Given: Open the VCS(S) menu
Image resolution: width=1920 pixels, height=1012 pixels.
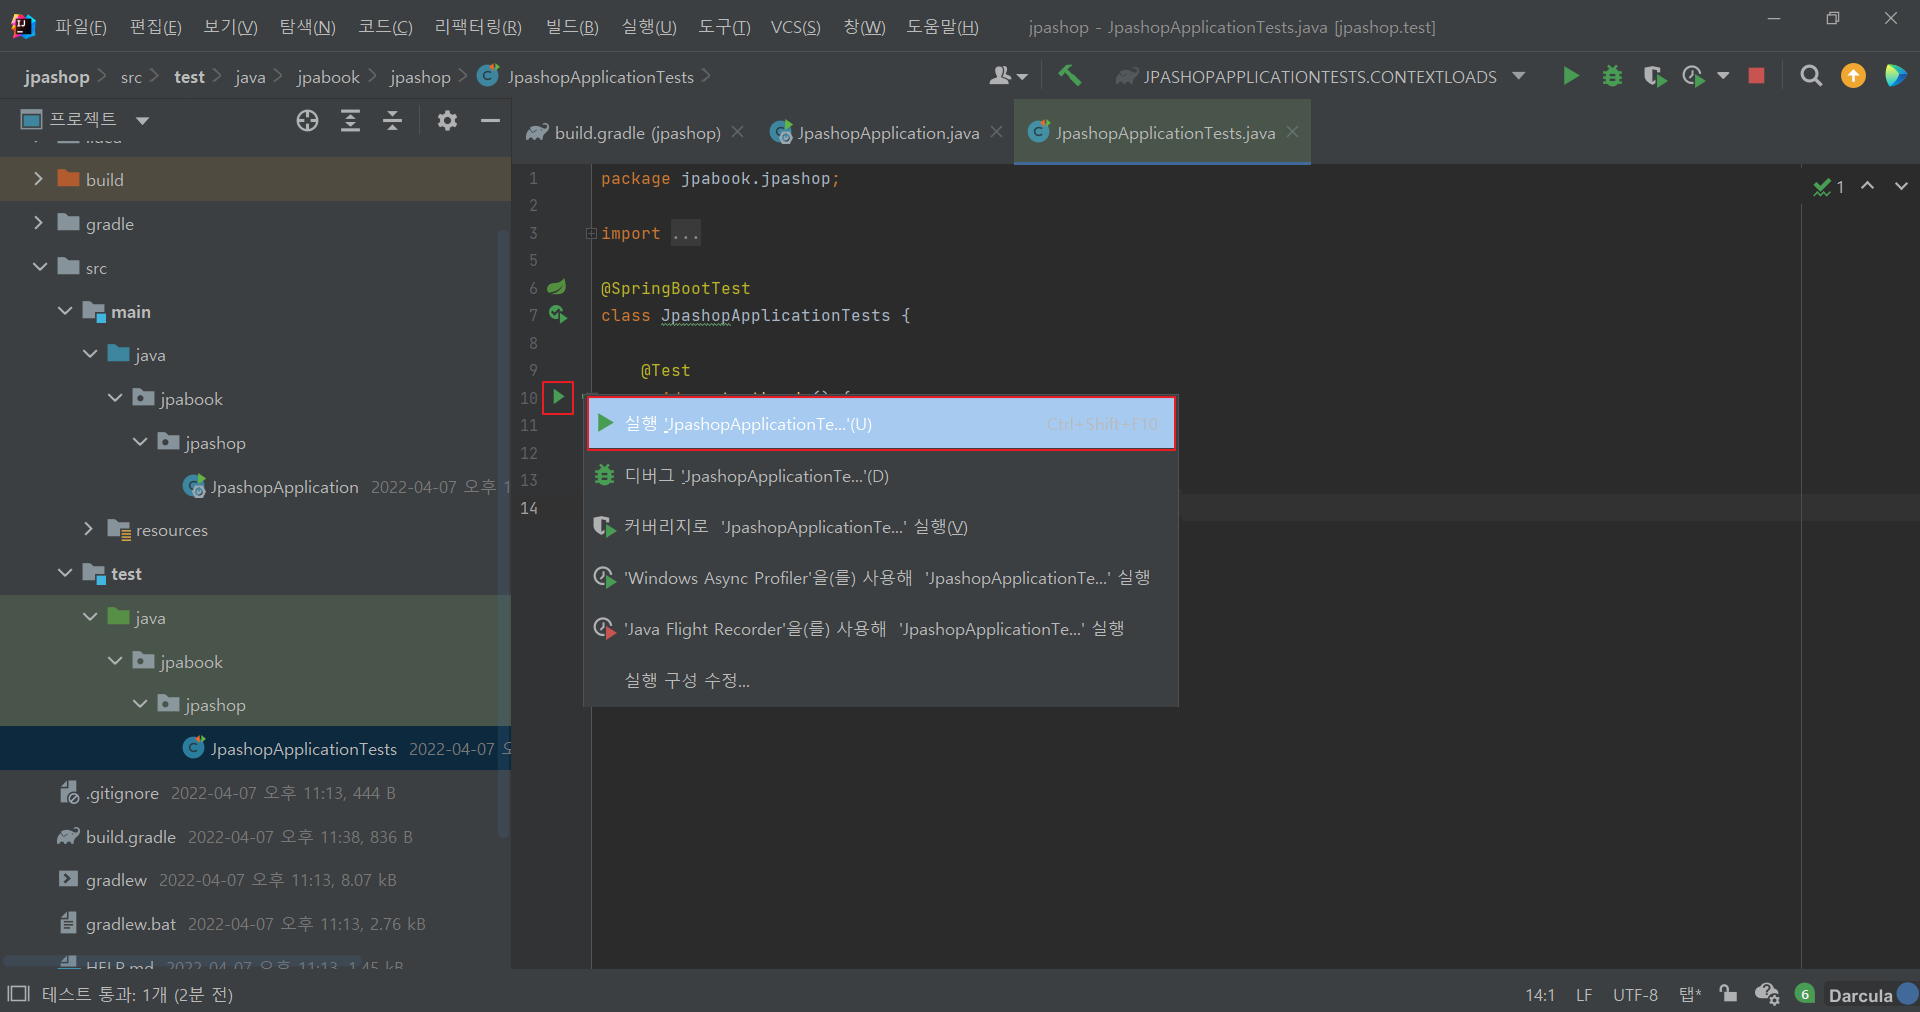Looking at the screenshot, I should point(795,27).
